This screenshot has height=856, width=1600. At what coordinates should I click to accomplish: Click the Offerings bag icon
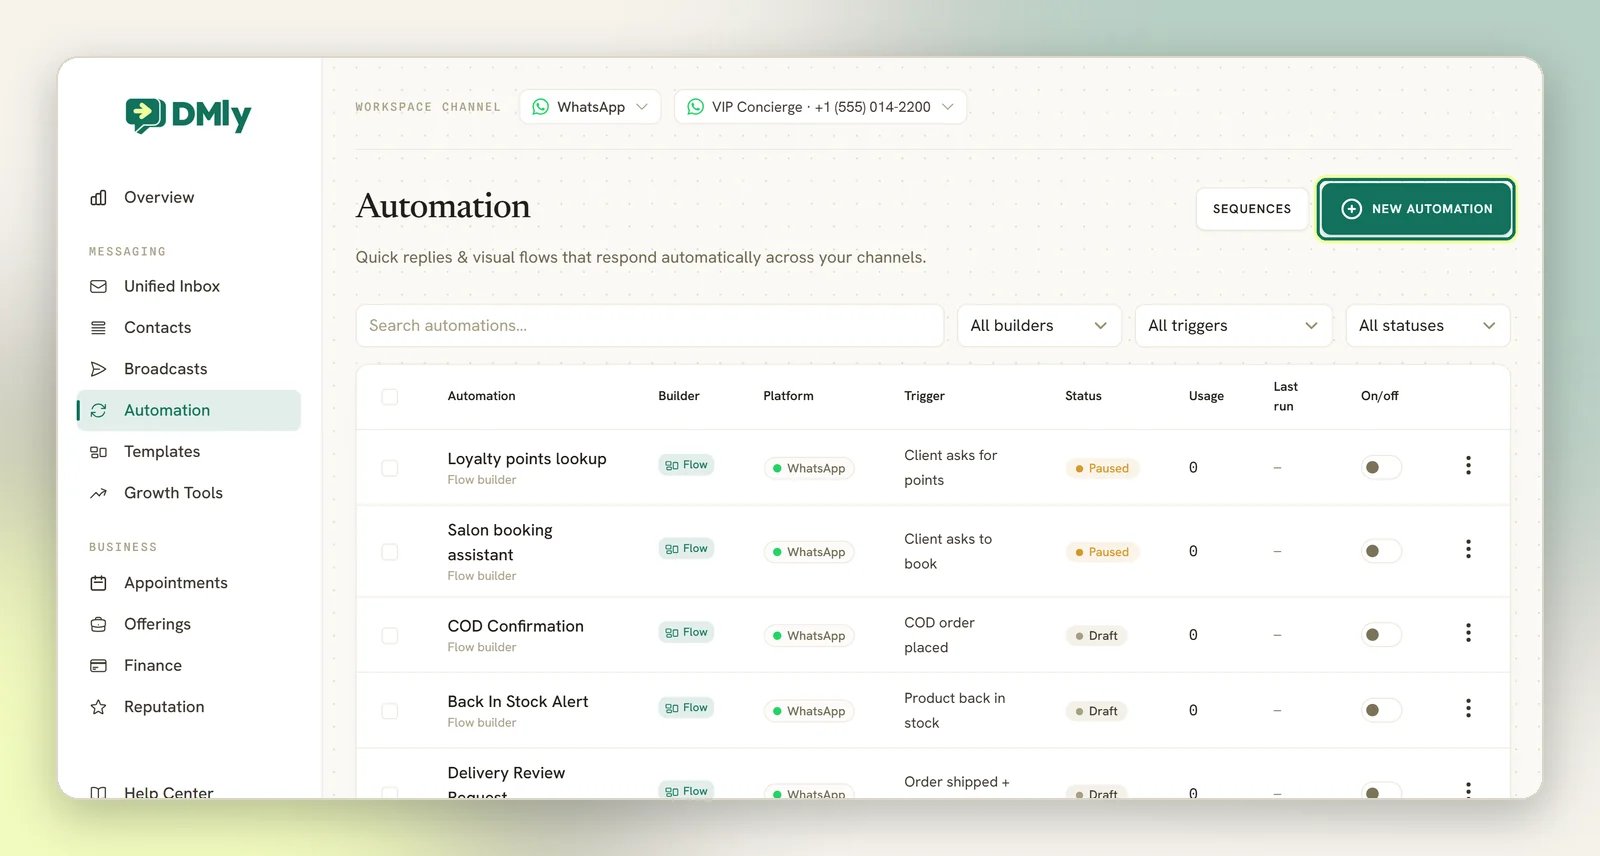(x=98, y=625)
